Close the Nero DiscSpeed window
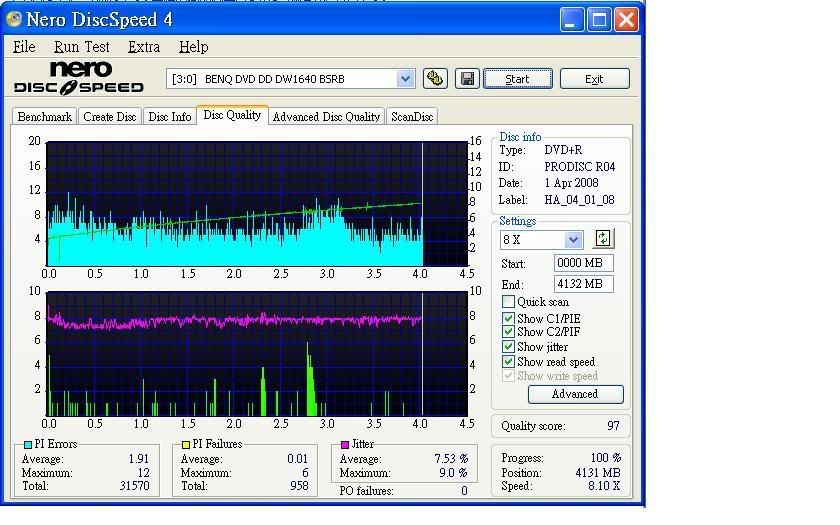840x525 pixels. [626, 20]
